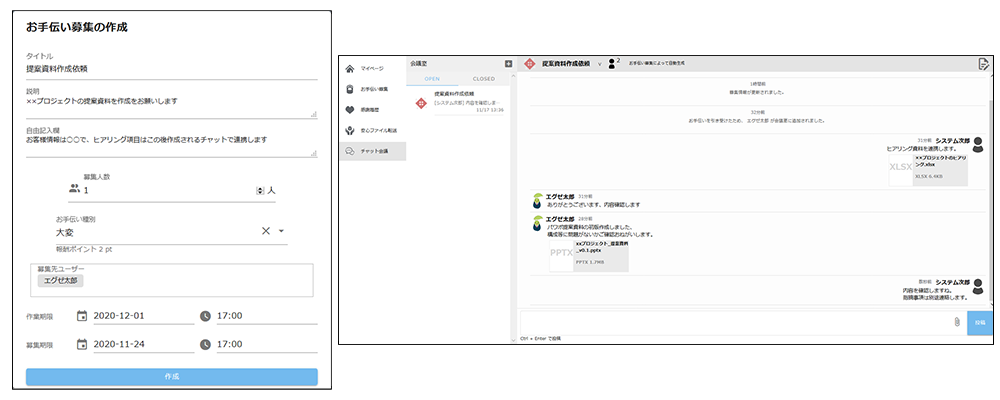
Task: Show members via the person icon
Action: click(612, 63)
